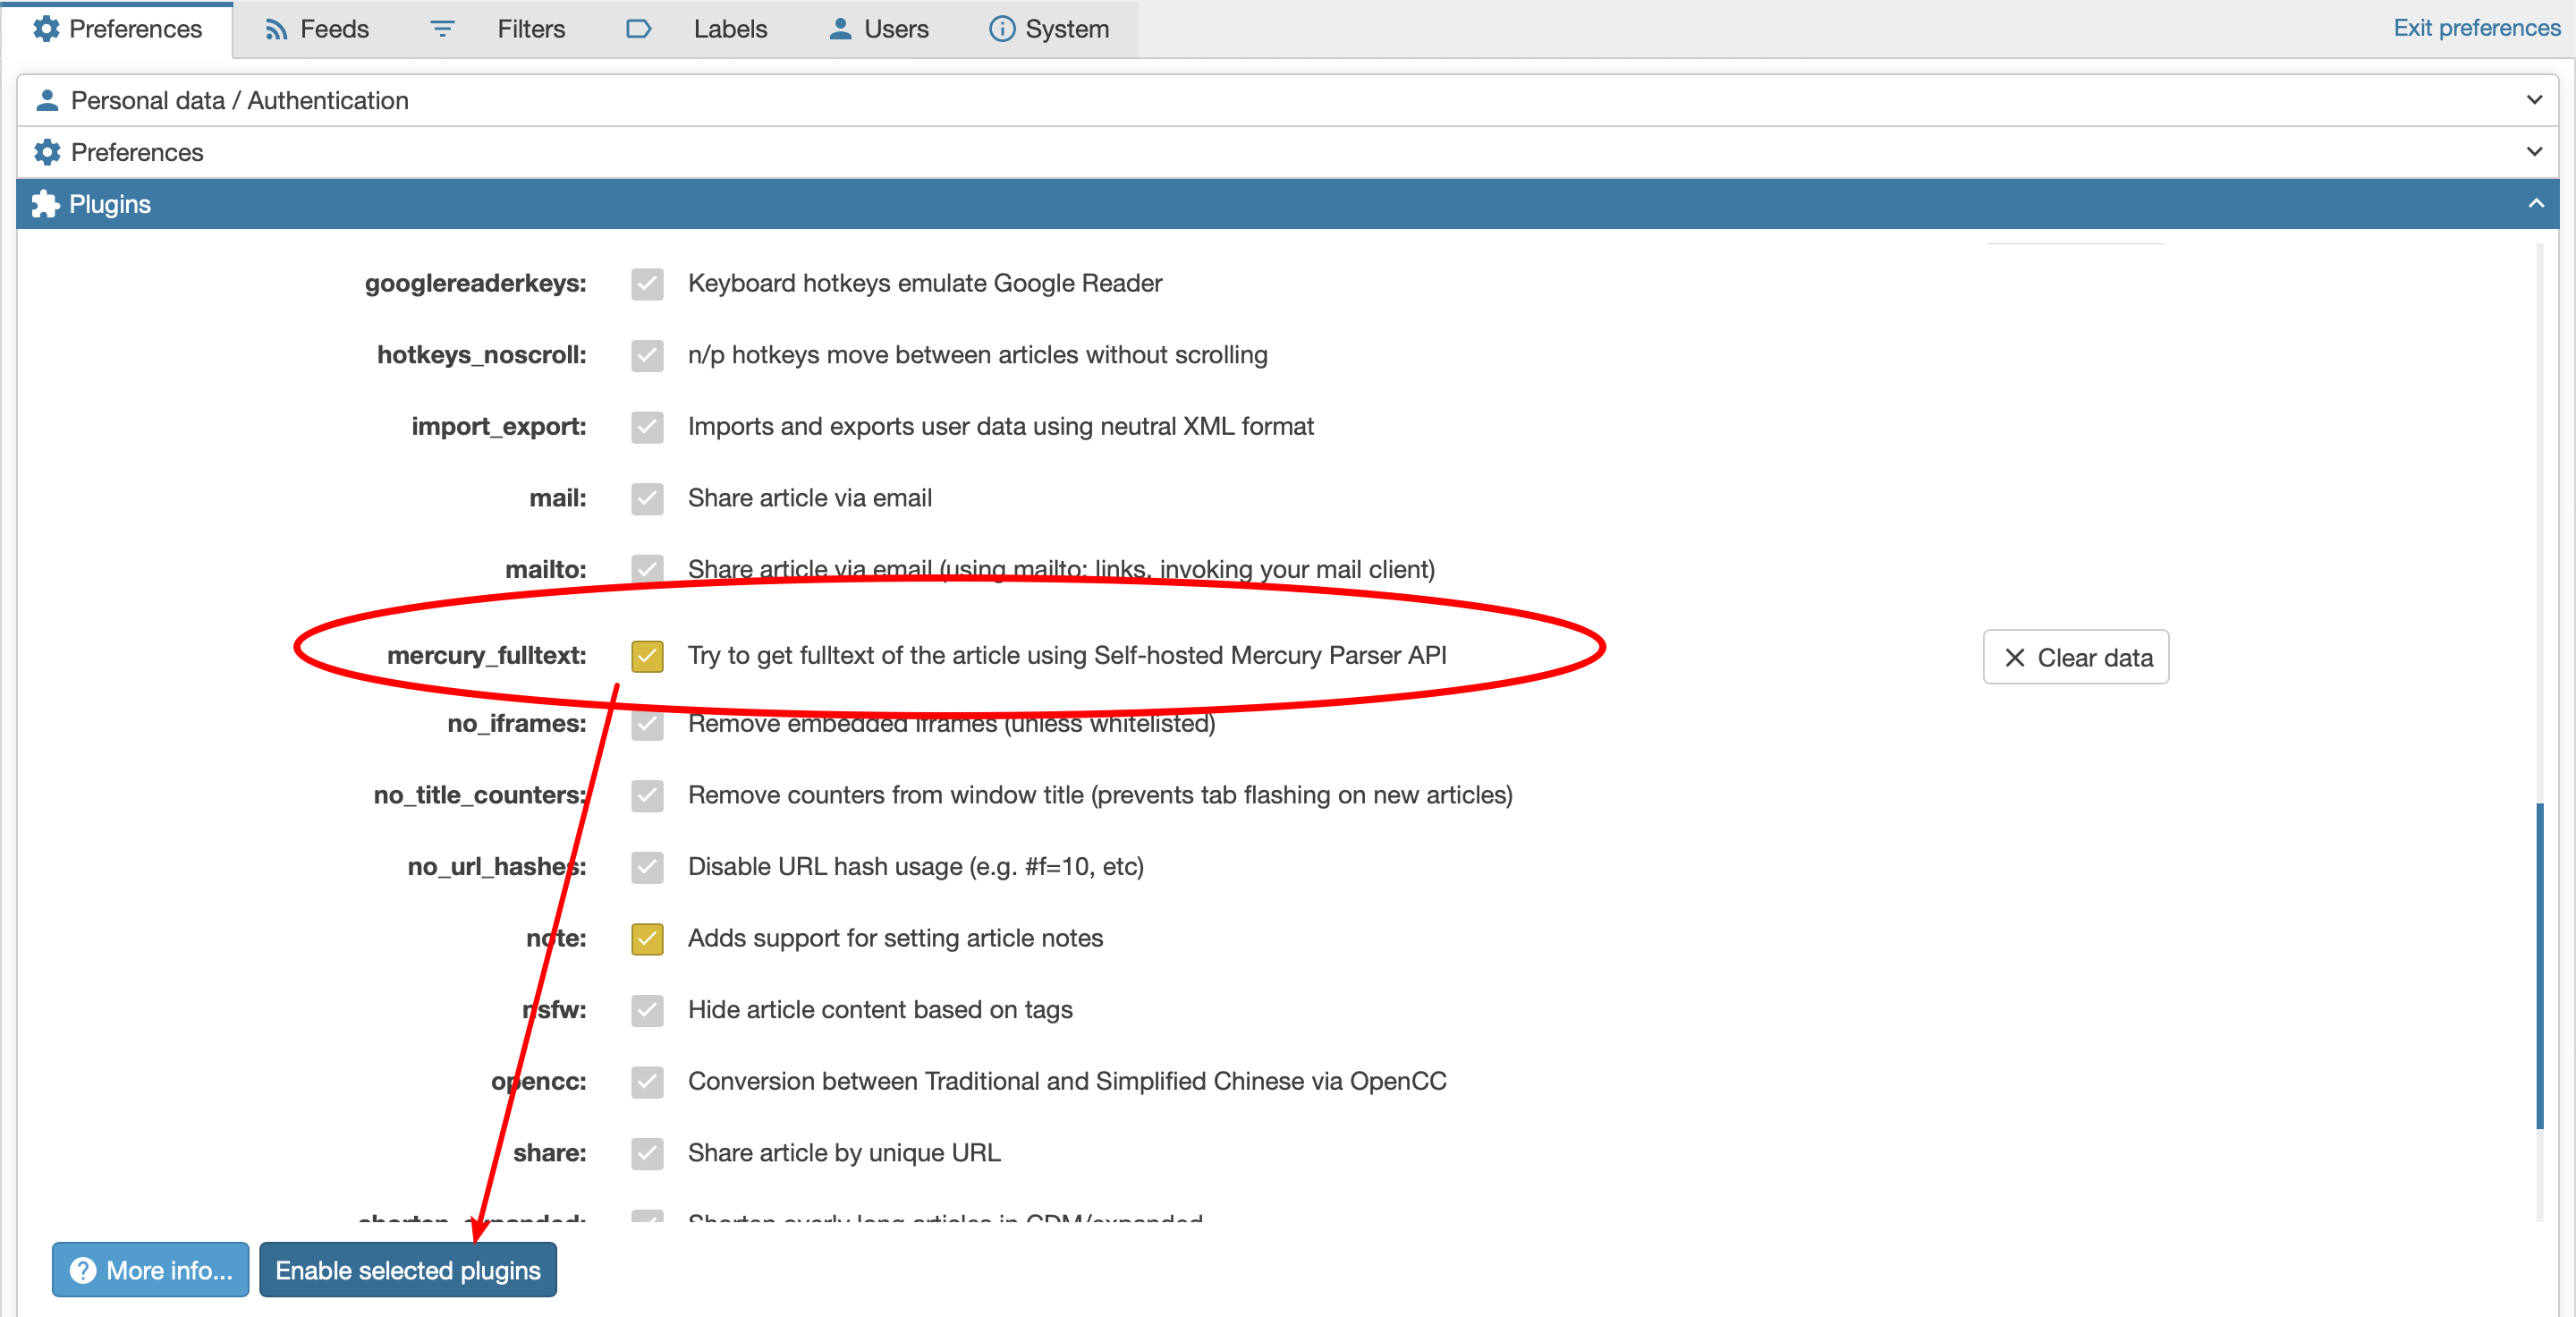
Task: Switch to the Filters tab
Action: (x=498, y=29)
